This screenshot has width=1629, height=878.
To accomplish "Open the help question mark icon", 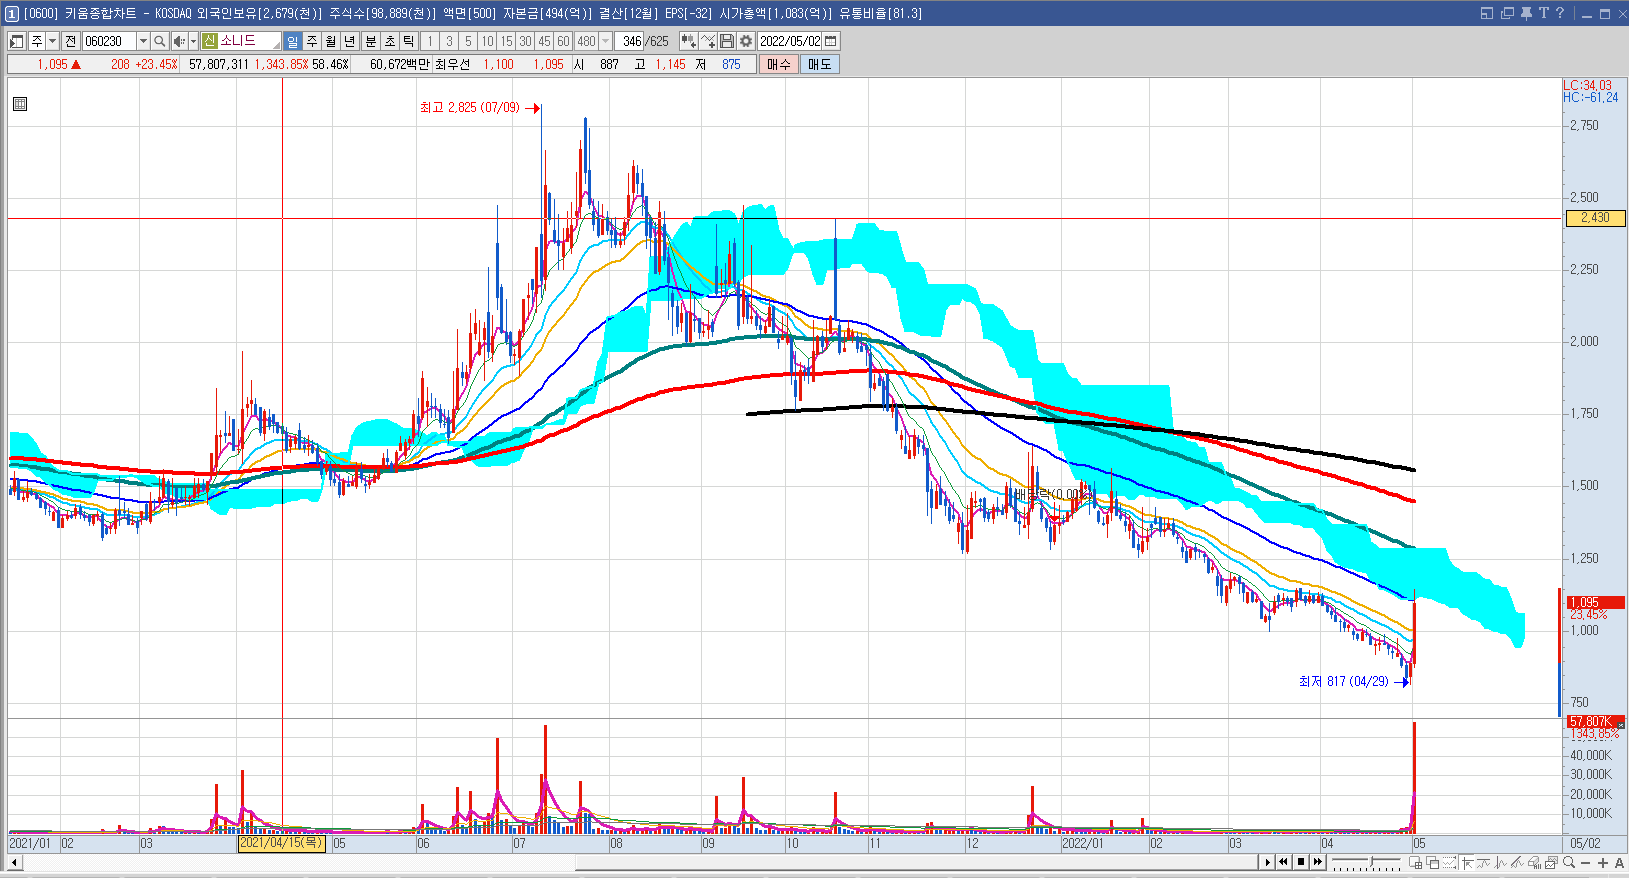I will pyautogui.click(x=1559, y=13).
